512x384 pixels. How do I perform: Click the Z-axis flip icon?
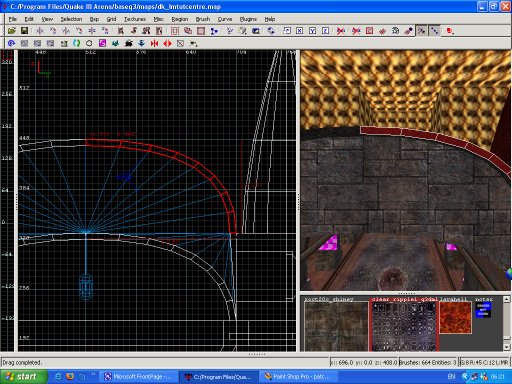(92, 31)
